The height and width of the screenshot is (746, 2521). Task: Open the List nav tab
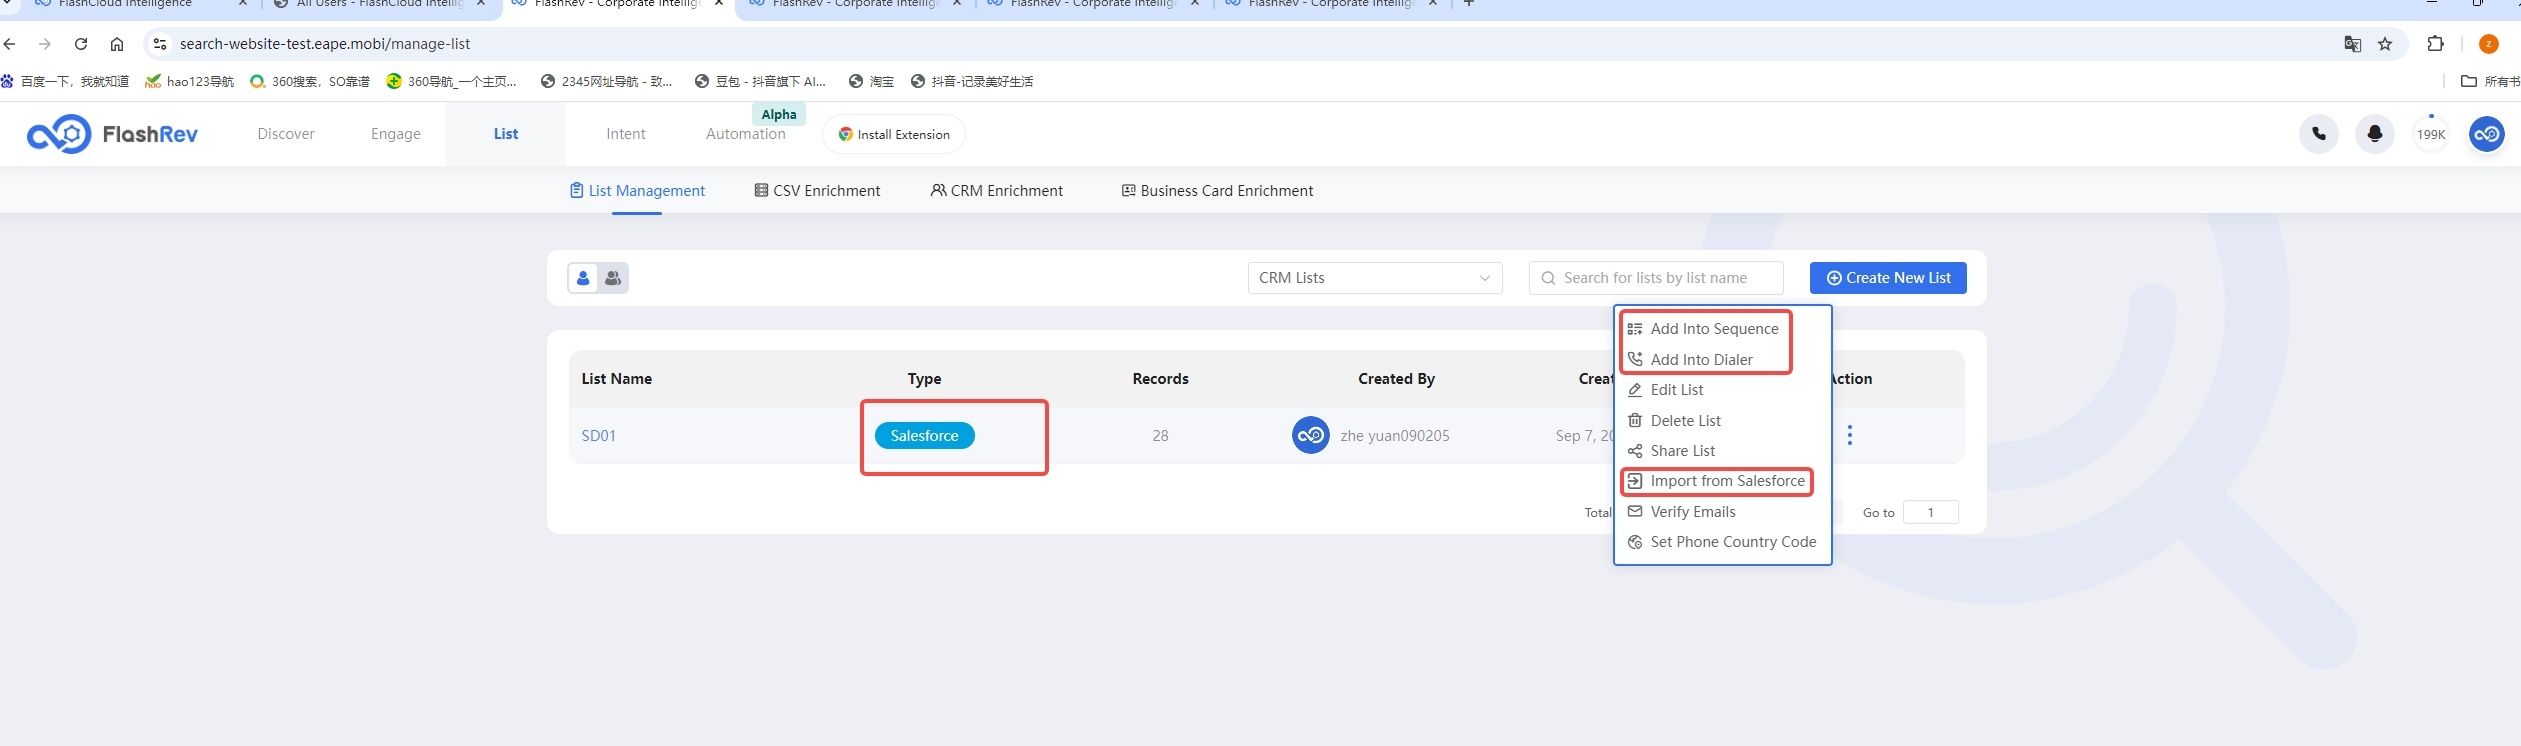(506, 134)
